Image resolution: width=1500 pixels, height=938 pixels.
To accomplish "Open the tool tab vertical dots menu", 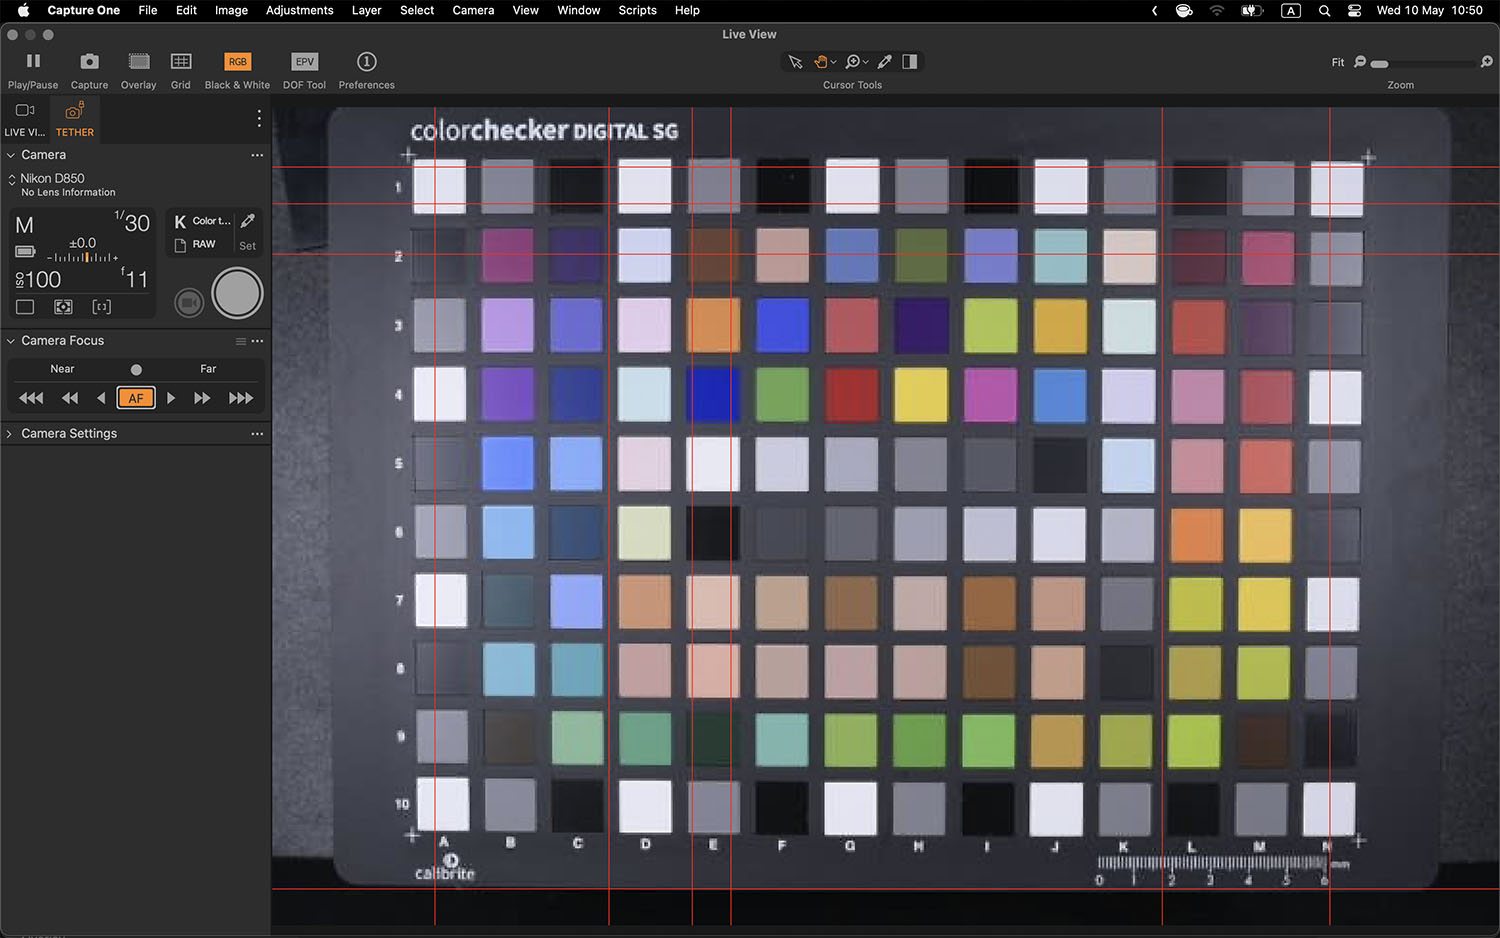I will click(259, 118).
